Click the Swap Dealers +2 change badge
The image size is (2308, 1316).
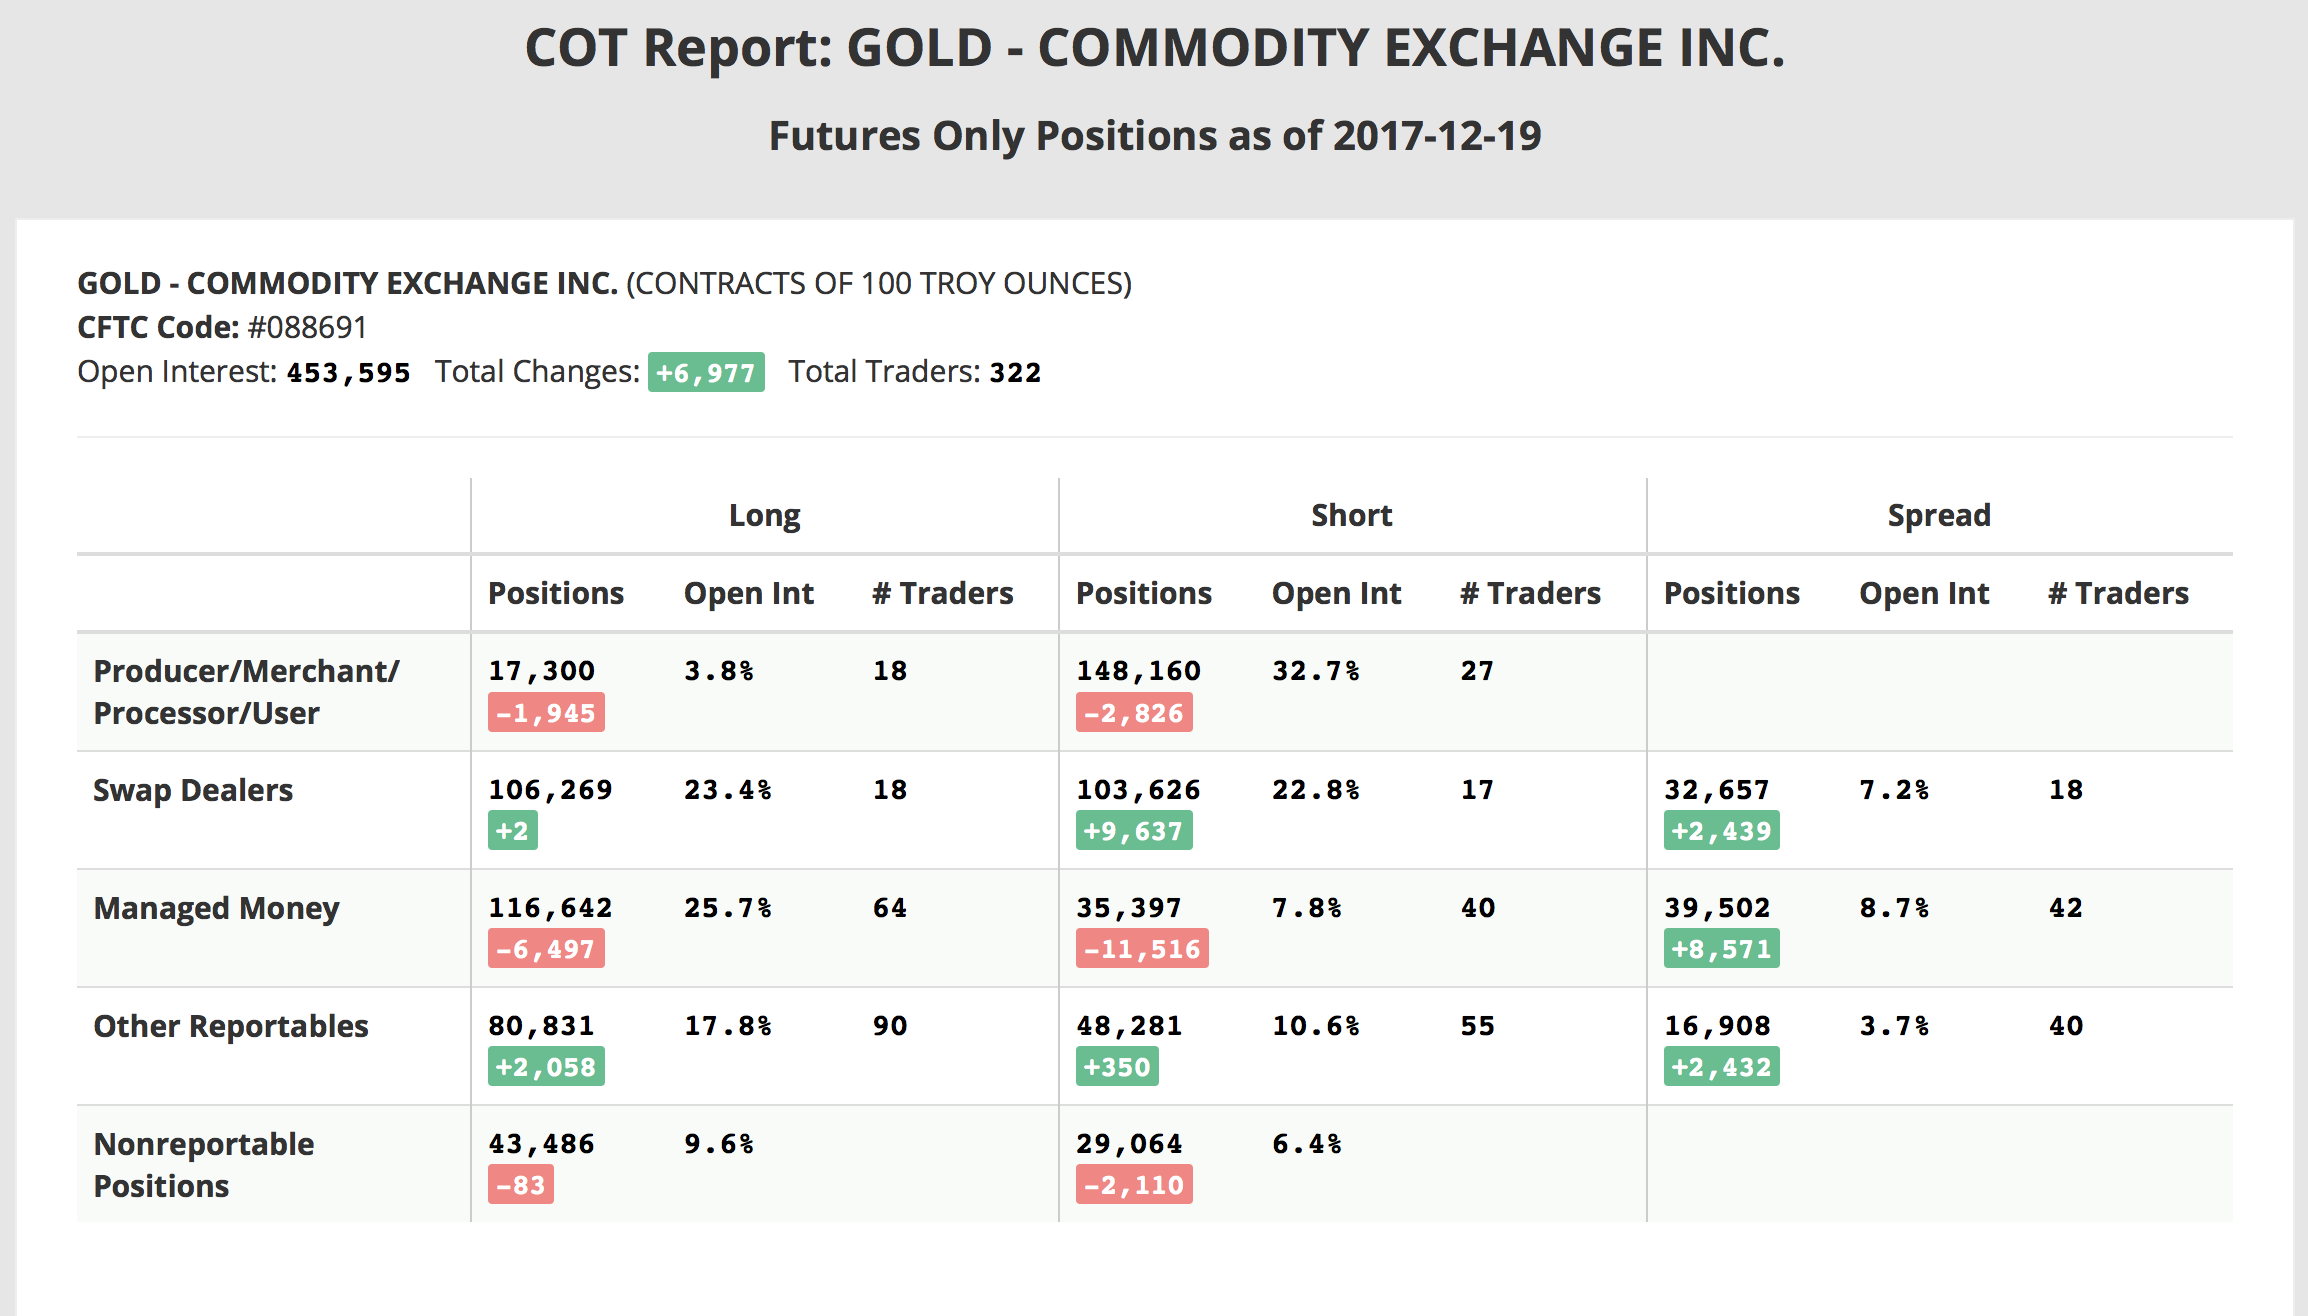pos(512,832)
